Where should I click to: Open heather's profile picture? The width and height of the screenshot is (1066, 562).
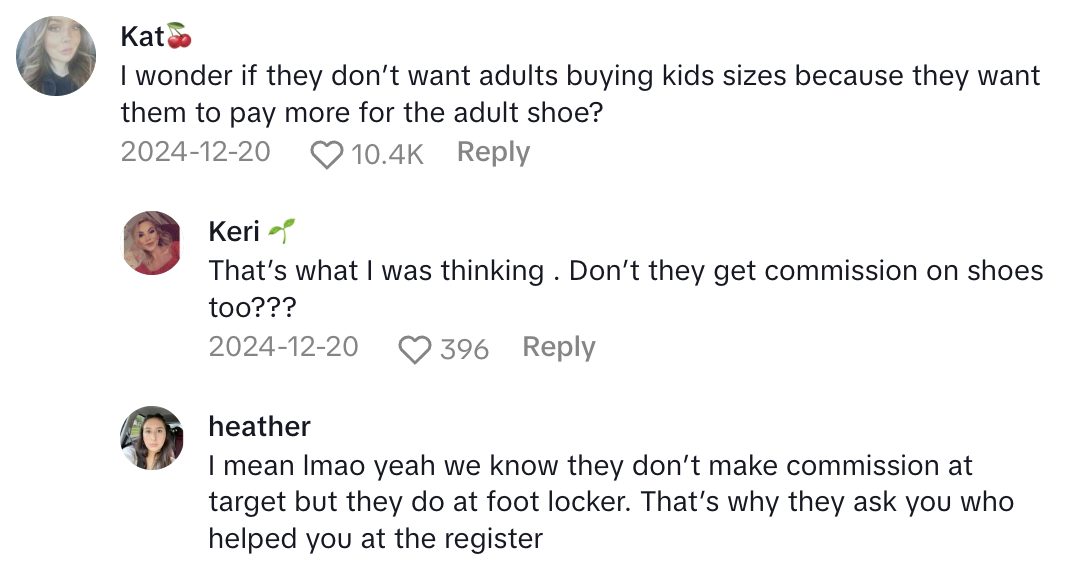[x=151, y=437]
